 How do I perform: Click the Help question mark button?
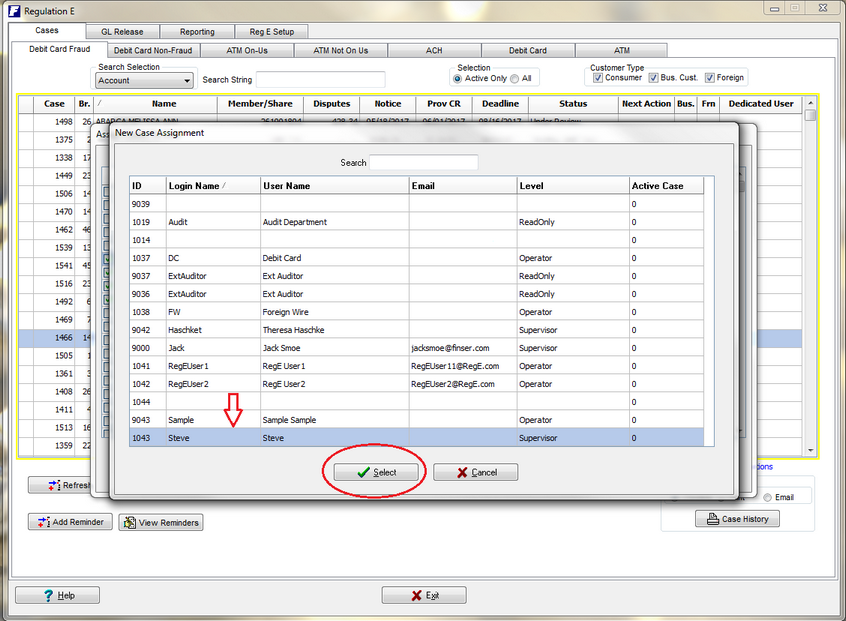tap(57, 595)
